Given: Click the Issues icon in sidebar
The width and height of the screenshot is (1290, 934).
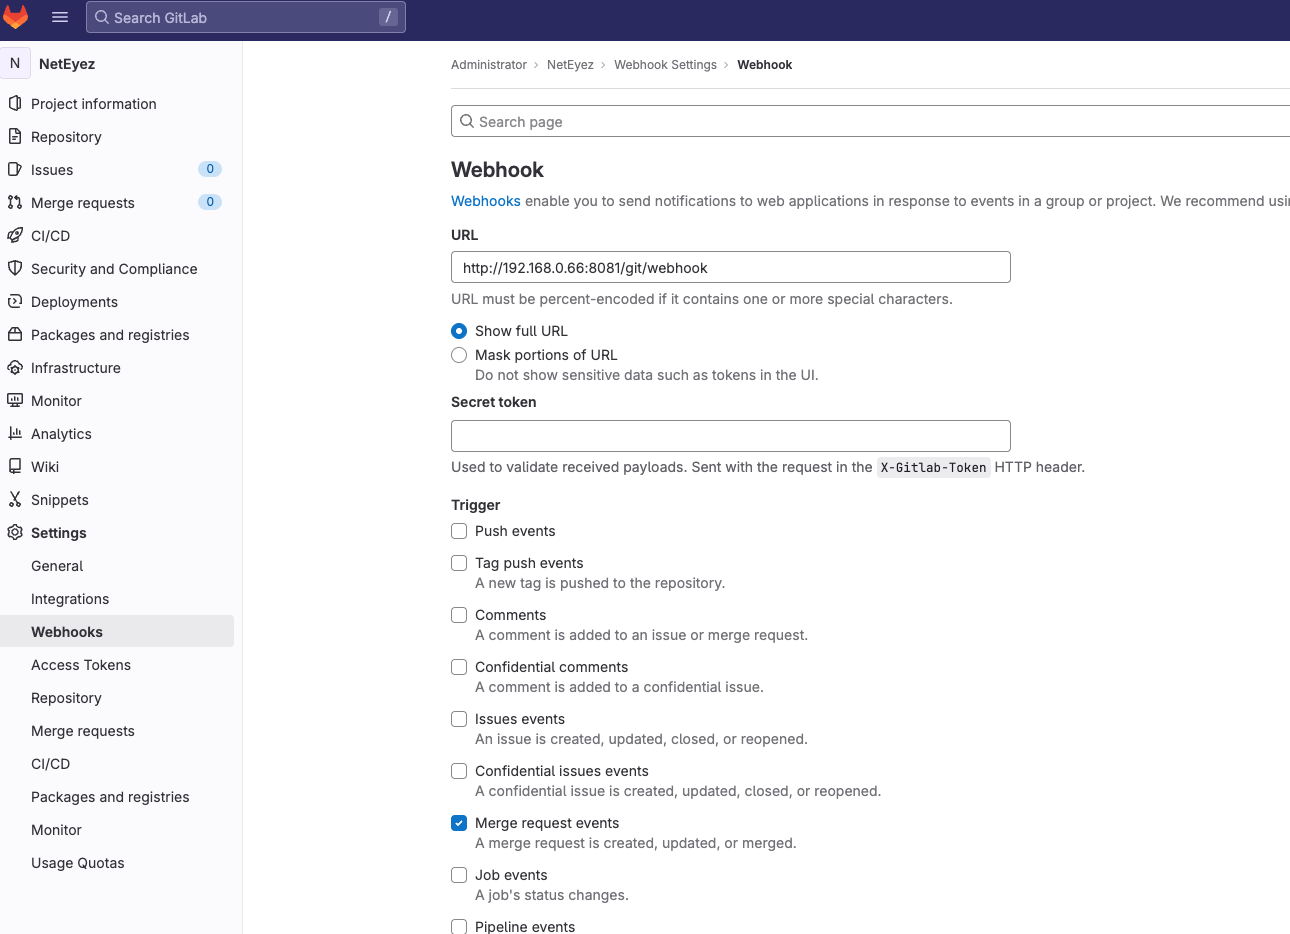Looking at the screenshot, I should click(x=15, y=169).
